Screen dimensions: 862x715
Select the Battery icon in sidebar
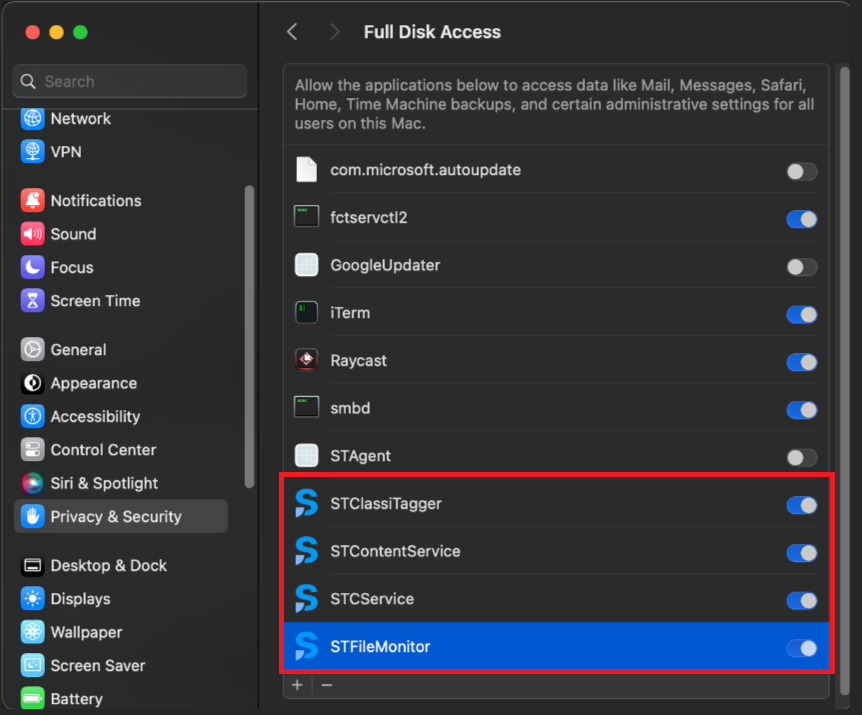(32, 699)
